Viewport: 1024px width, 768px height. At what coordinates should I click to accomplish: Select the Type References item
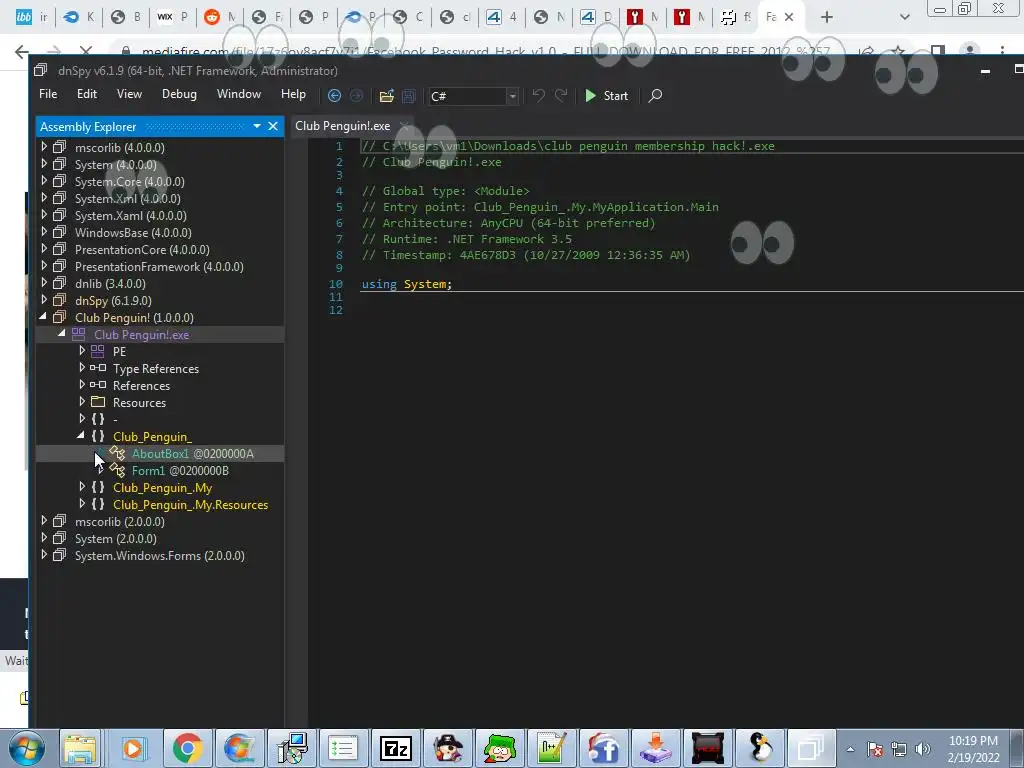tap(155, 368)
